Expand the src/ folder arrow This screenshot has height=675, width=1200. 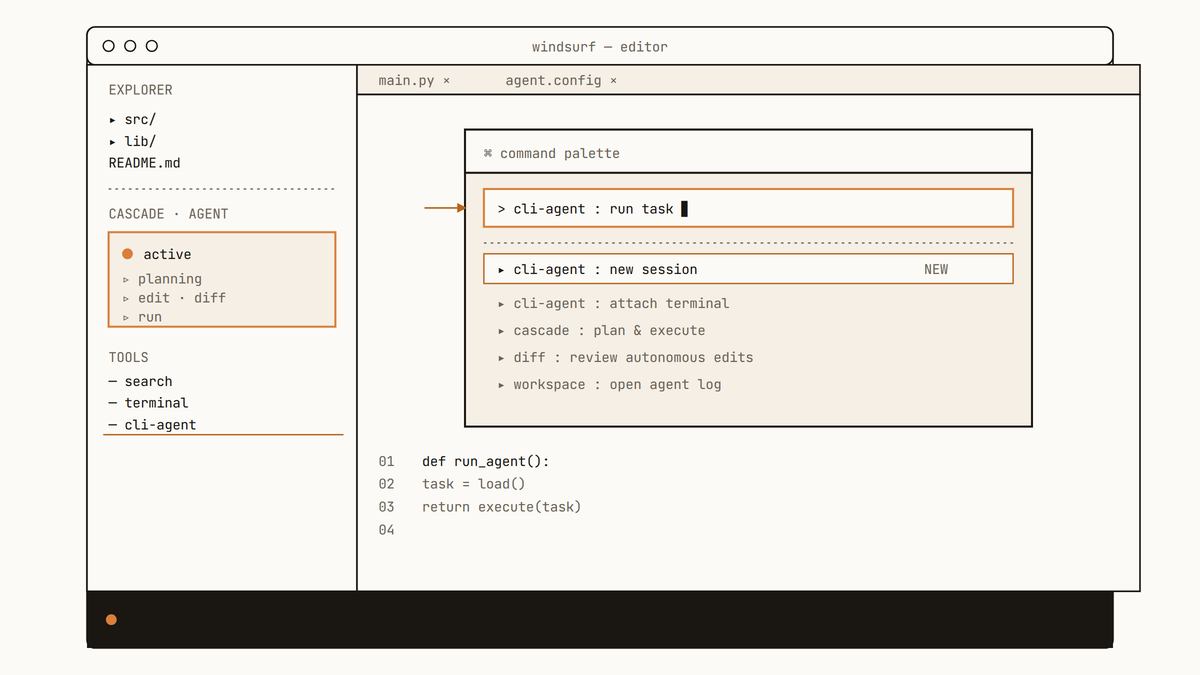pyautogui.click(x=113, y=120)
